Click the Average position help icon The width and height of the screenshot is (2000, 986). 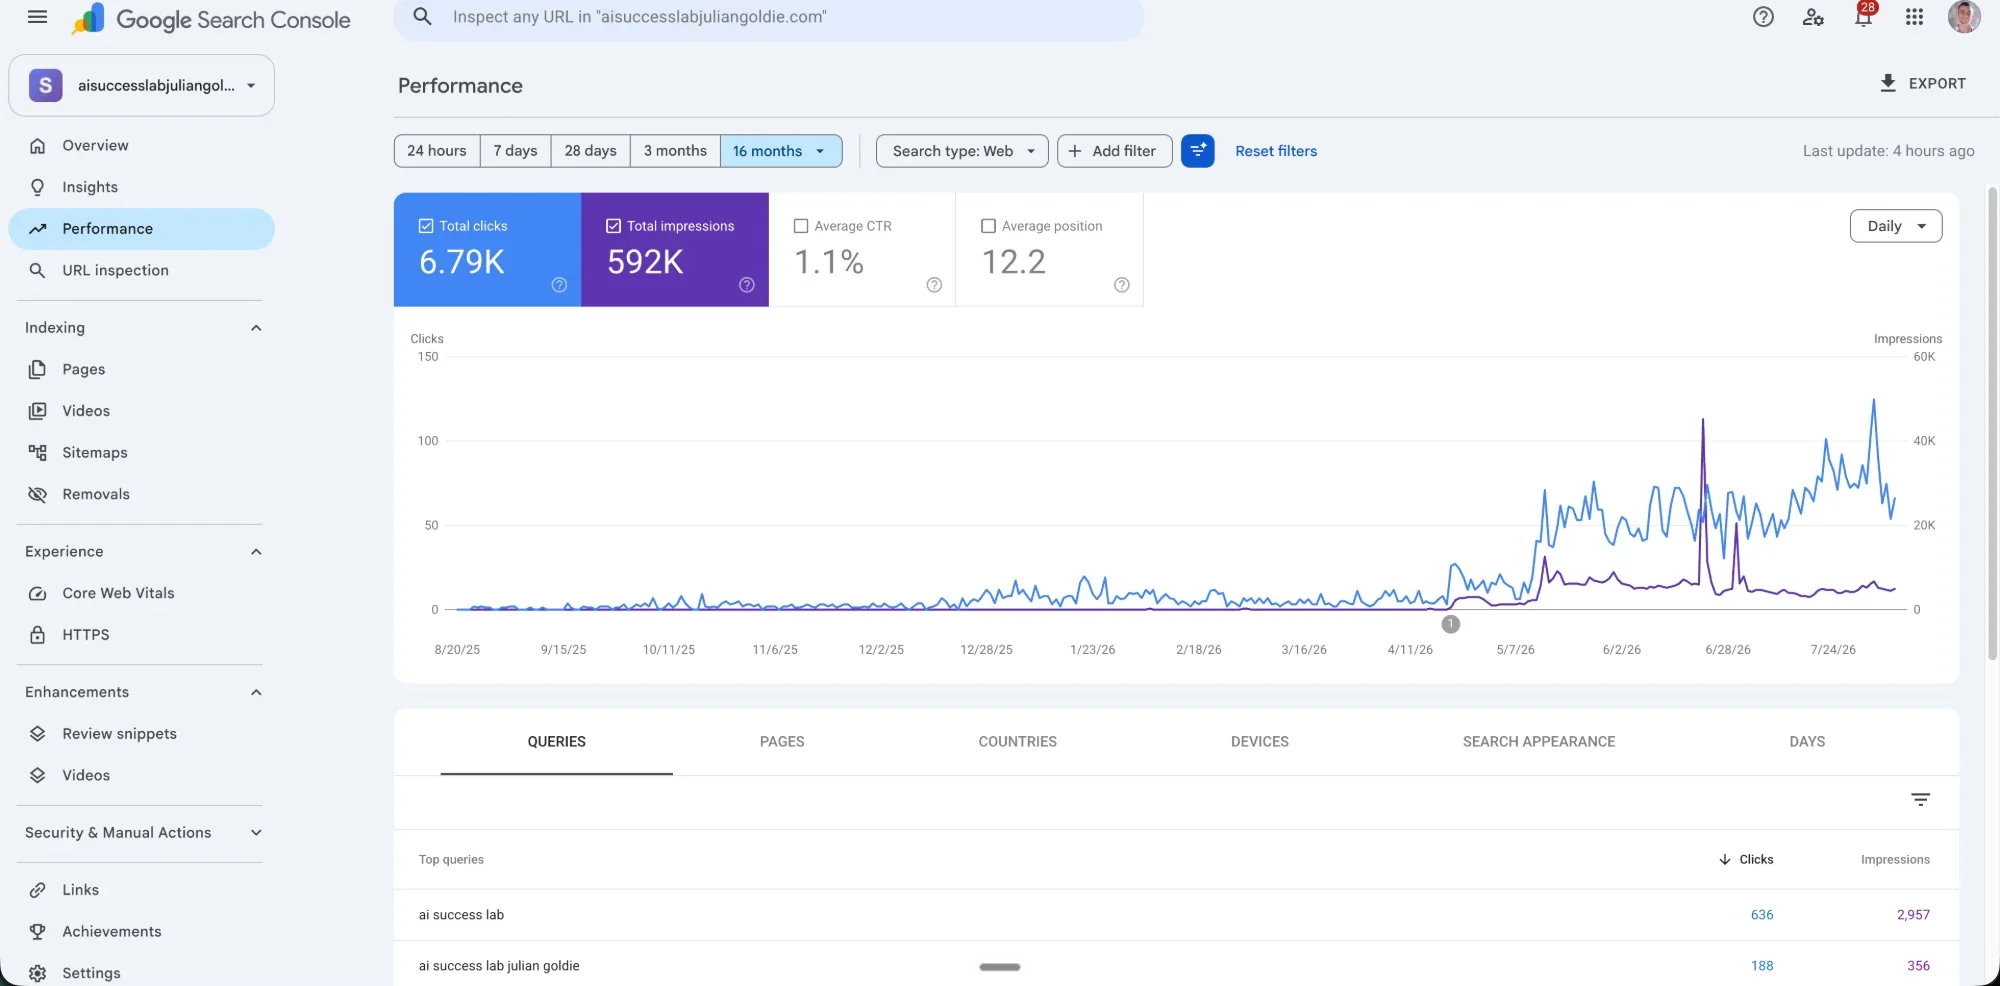(1122, 285)
